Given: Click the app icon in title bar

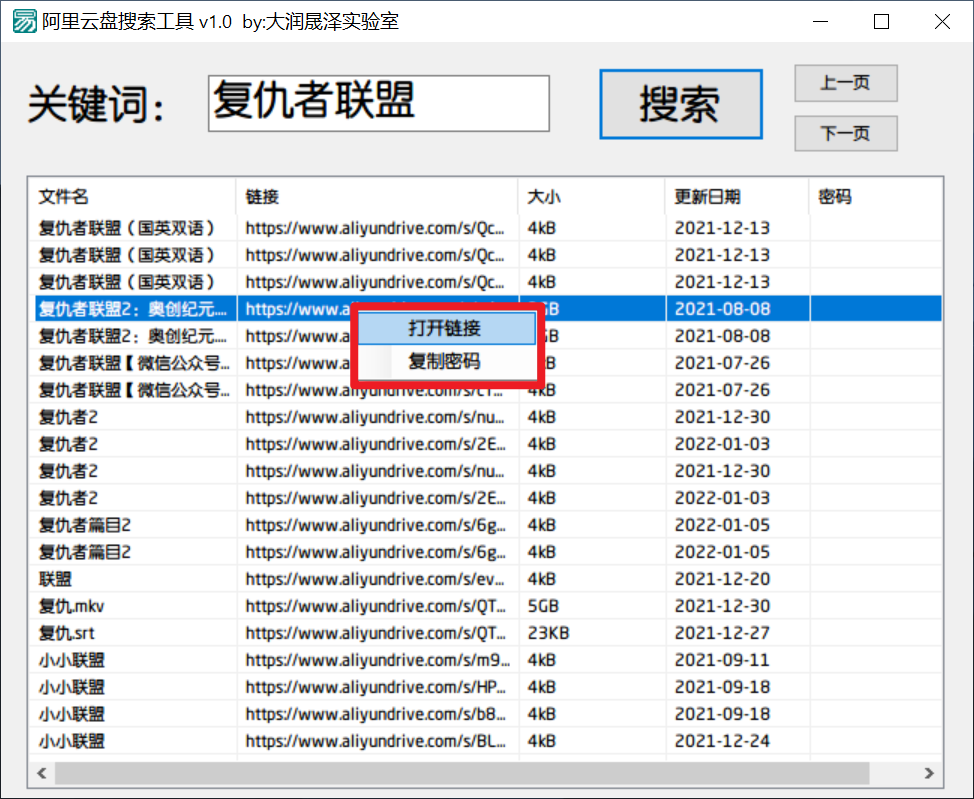Looking at the screenshot, I should pos(25,22).
